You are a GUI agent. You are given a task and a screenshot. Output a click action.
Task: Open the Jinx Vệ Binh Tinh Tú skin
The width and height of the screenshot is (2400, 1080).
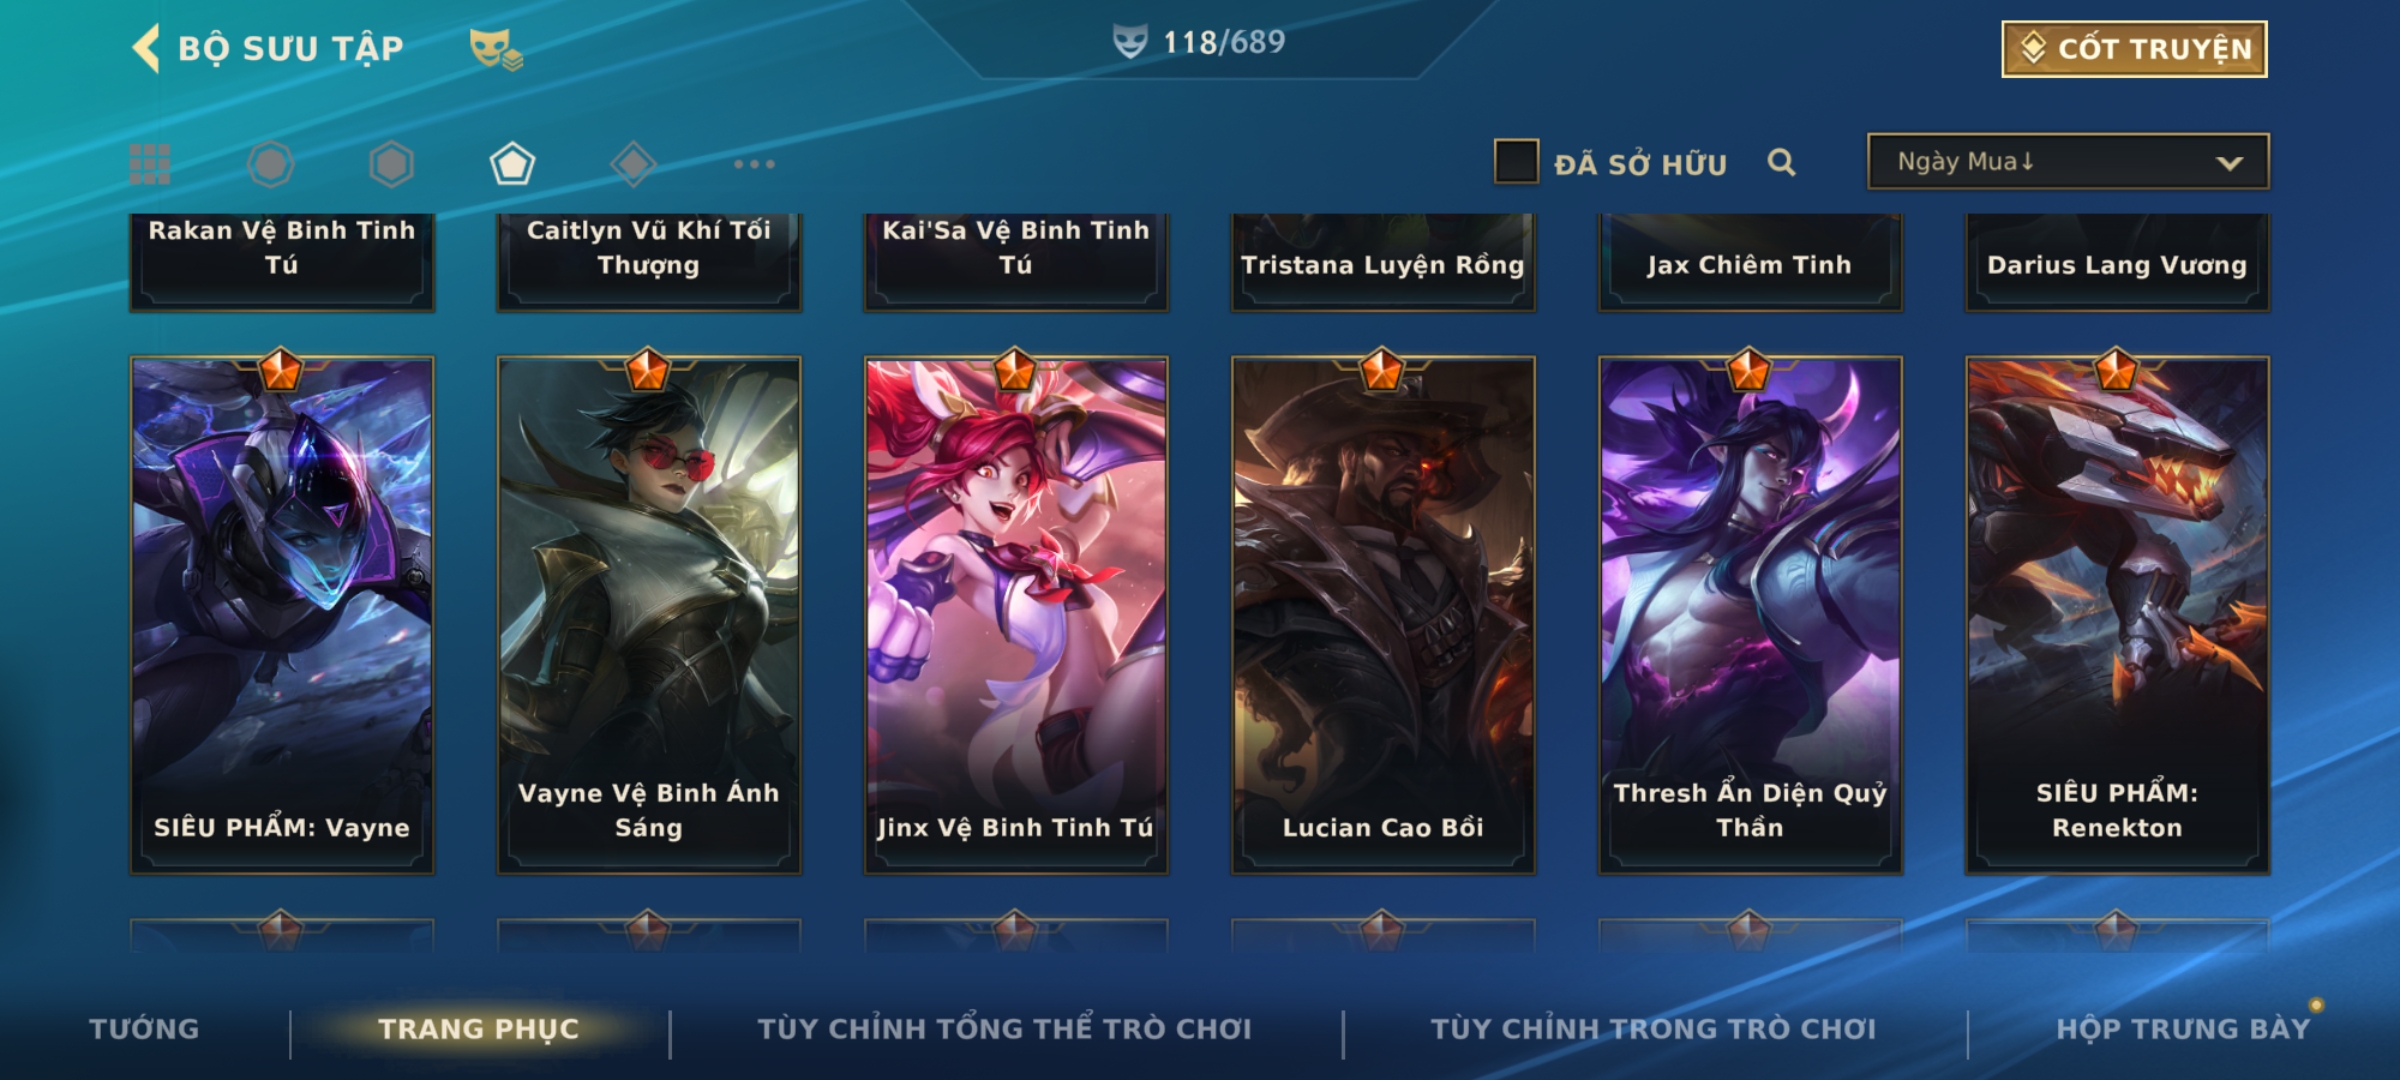(x=1016, y=615)
